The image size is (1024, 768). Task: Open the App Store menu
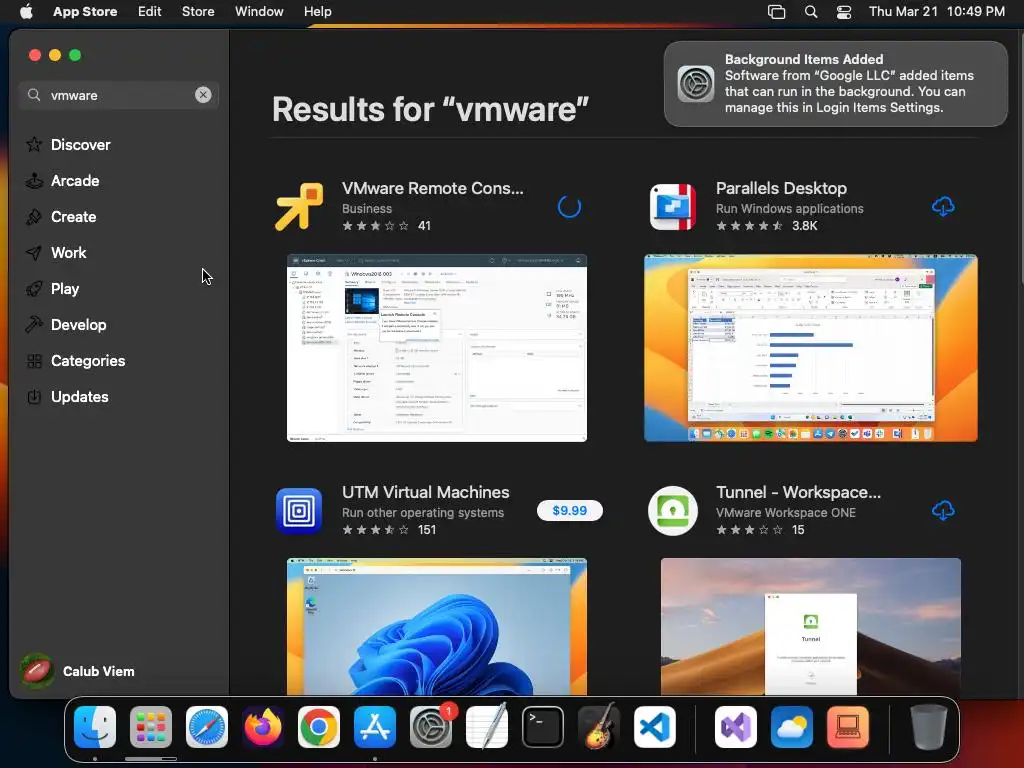[85, 12]
